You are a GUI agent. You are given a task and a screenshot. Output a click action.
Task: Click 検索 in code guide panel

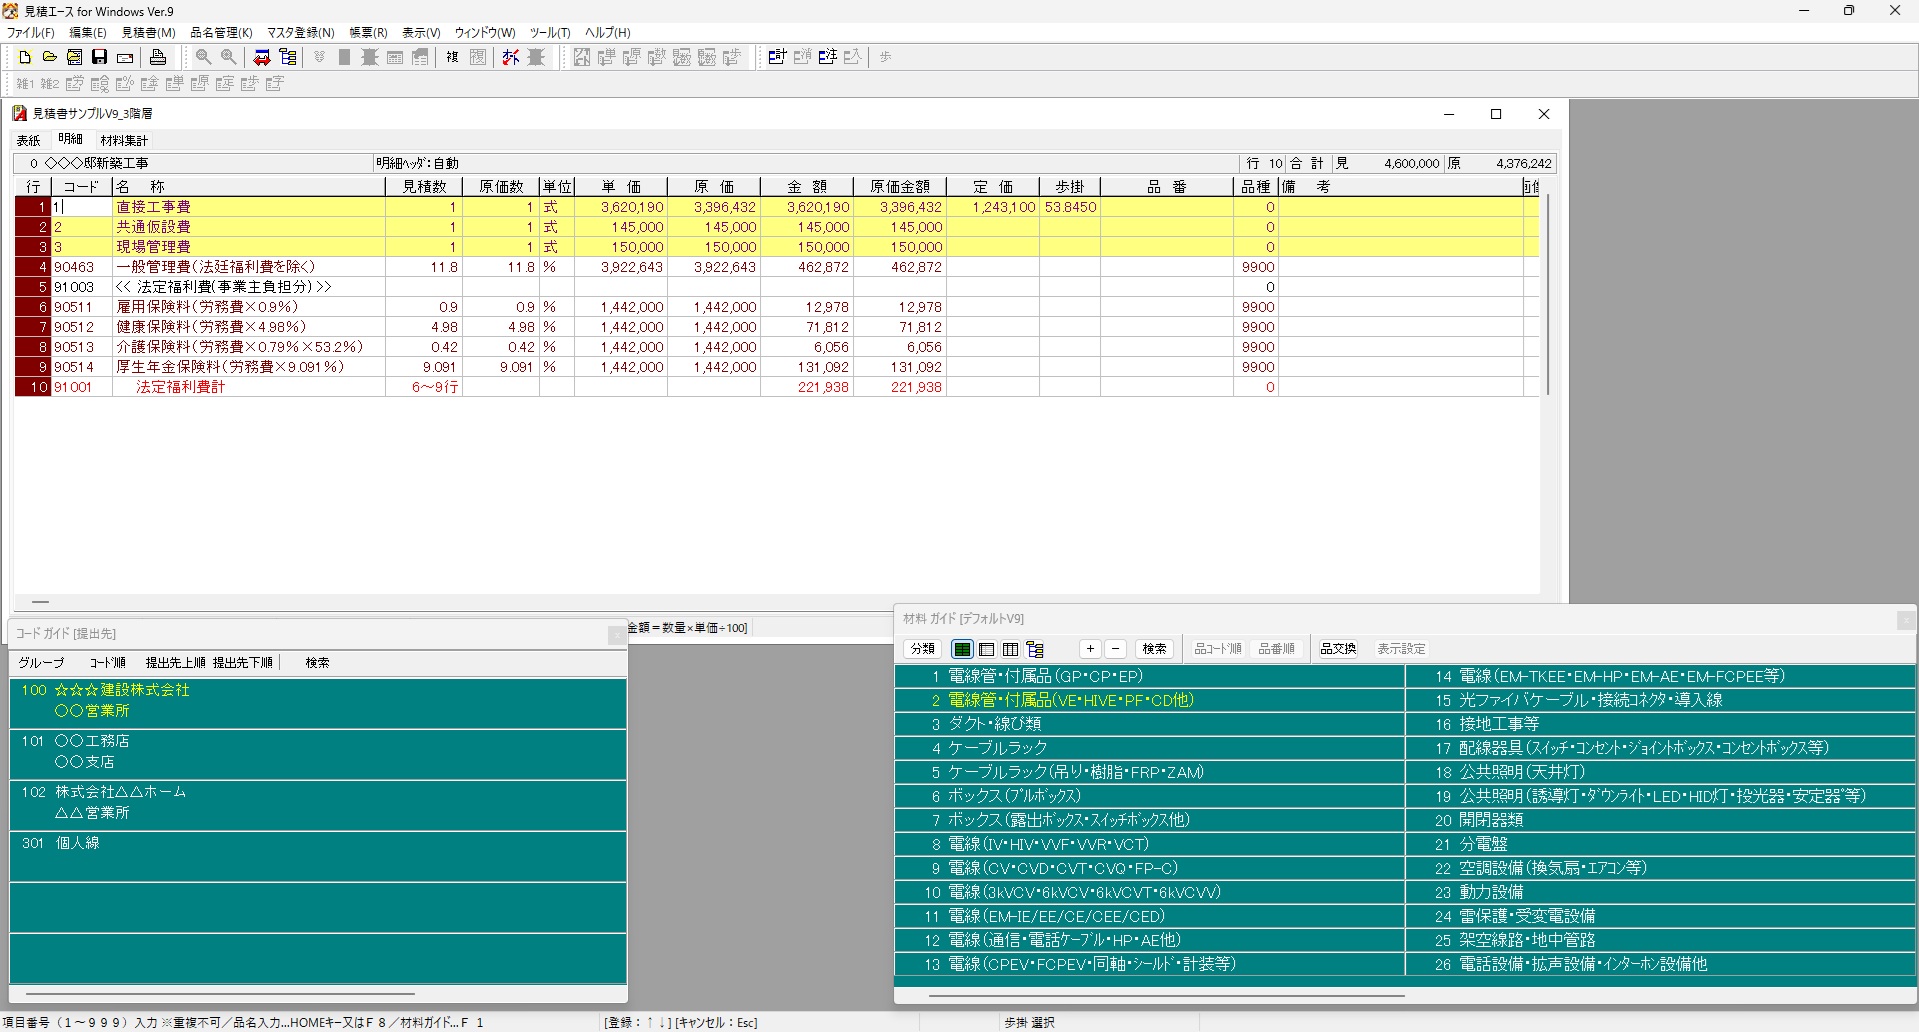(317, 663)
